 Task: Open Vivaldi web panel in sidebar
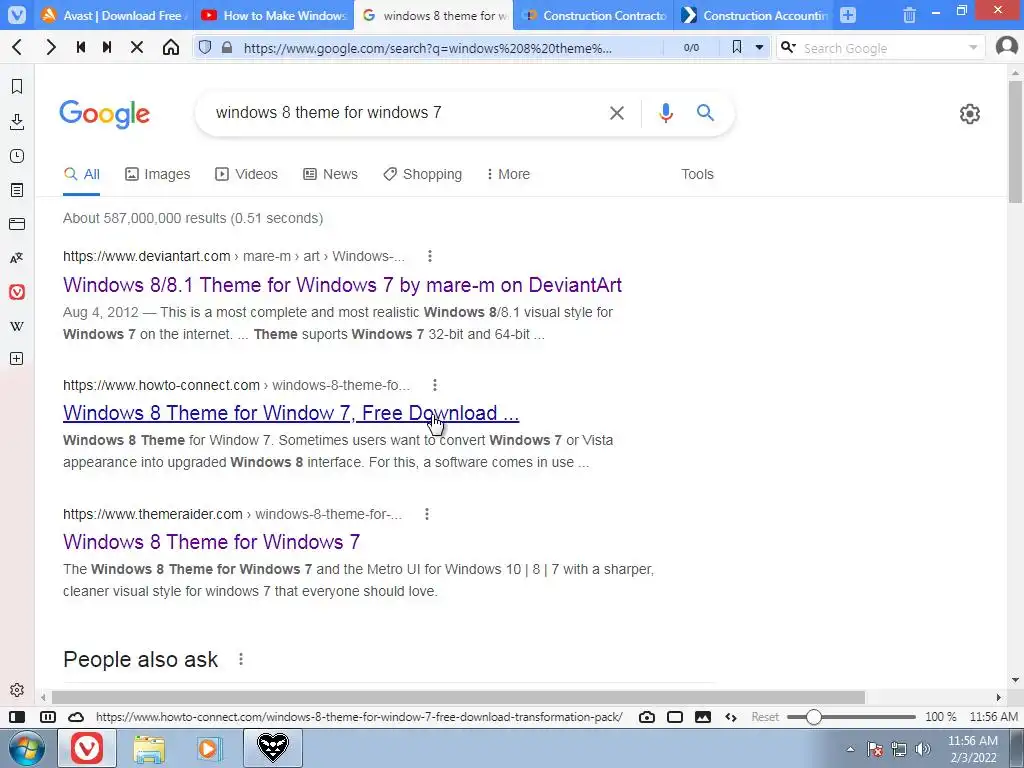(x=17, y=291)
